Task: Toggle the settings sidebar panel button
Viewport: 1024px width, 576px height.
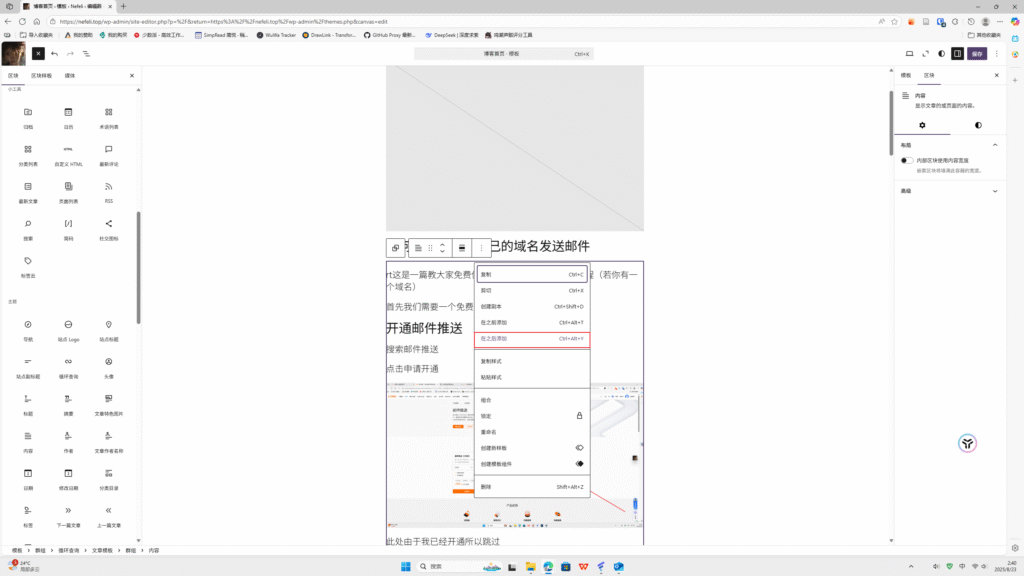Action: (x=957, y=54)
